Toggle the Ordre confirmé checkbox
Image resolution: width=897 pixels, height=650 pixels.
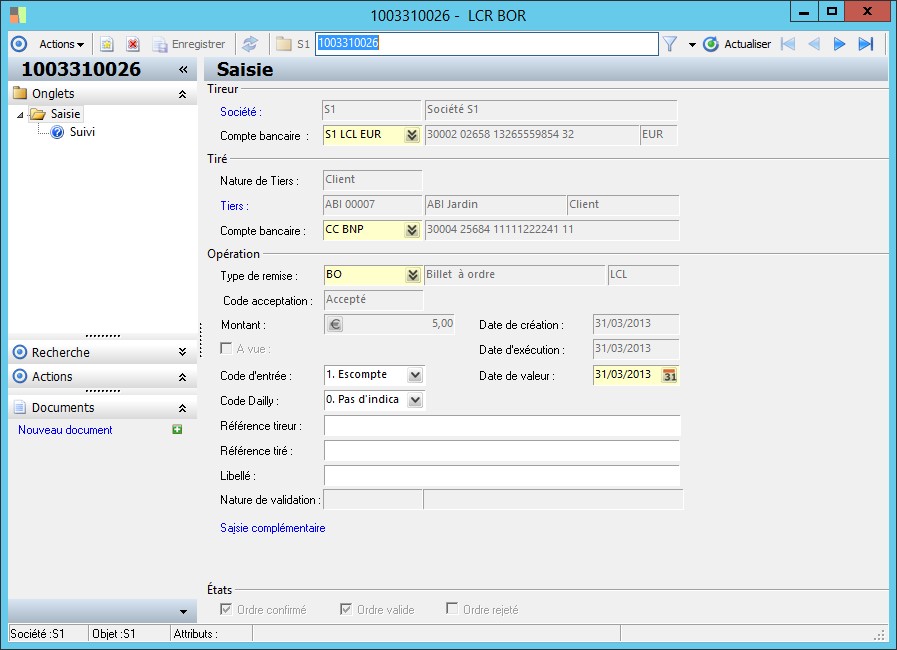pos(226,609)
